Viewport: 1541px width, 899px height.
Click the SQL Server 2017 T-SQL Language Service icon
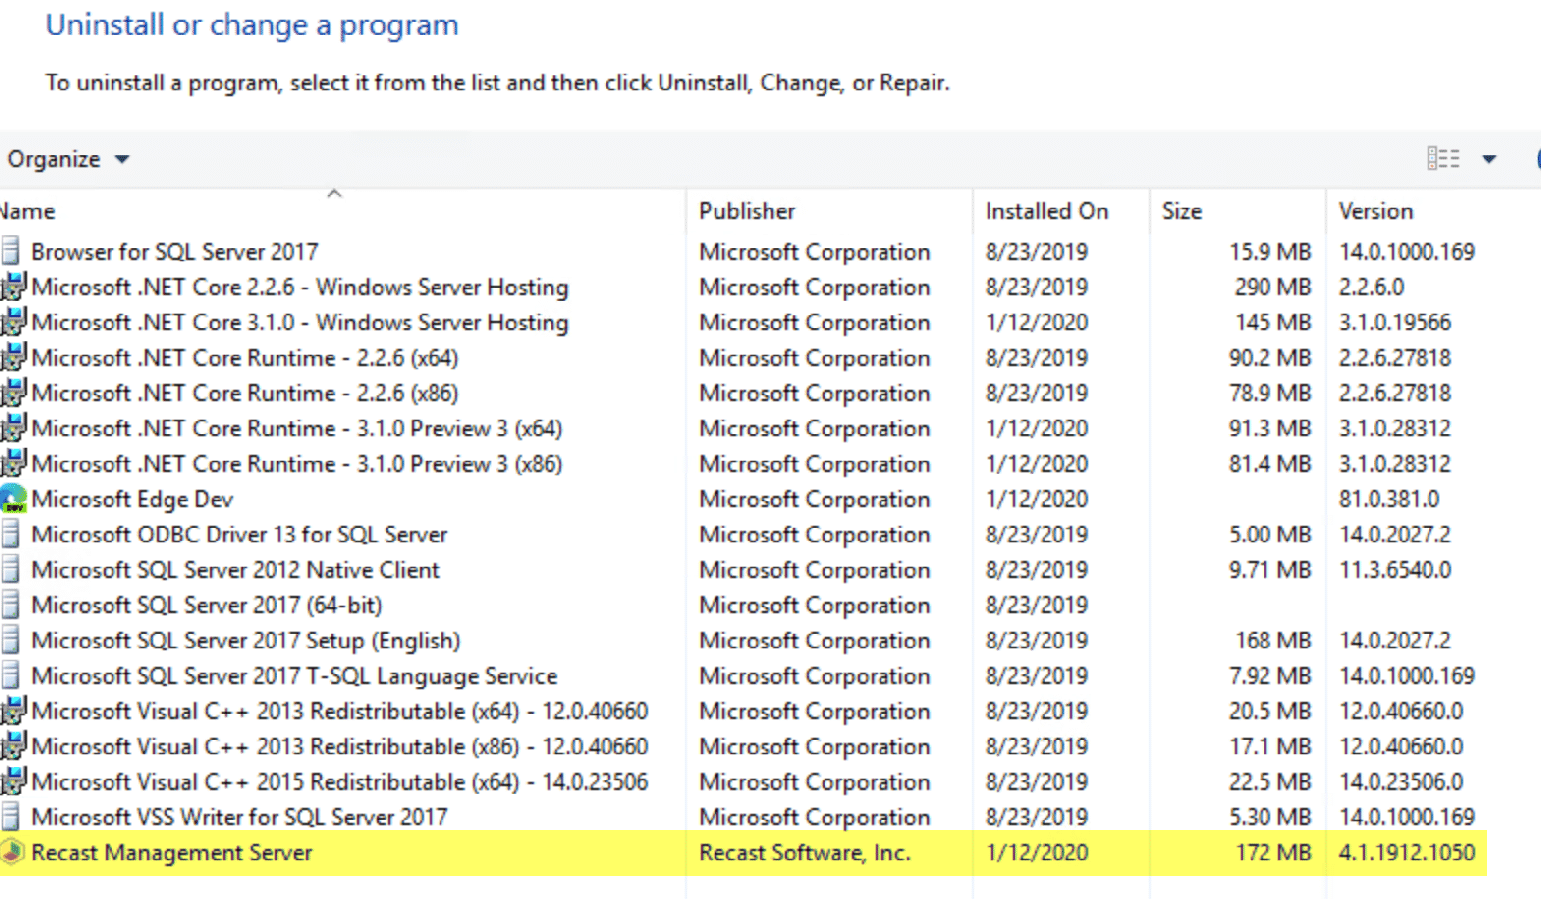pyautogui.click(x=11, y=675)
